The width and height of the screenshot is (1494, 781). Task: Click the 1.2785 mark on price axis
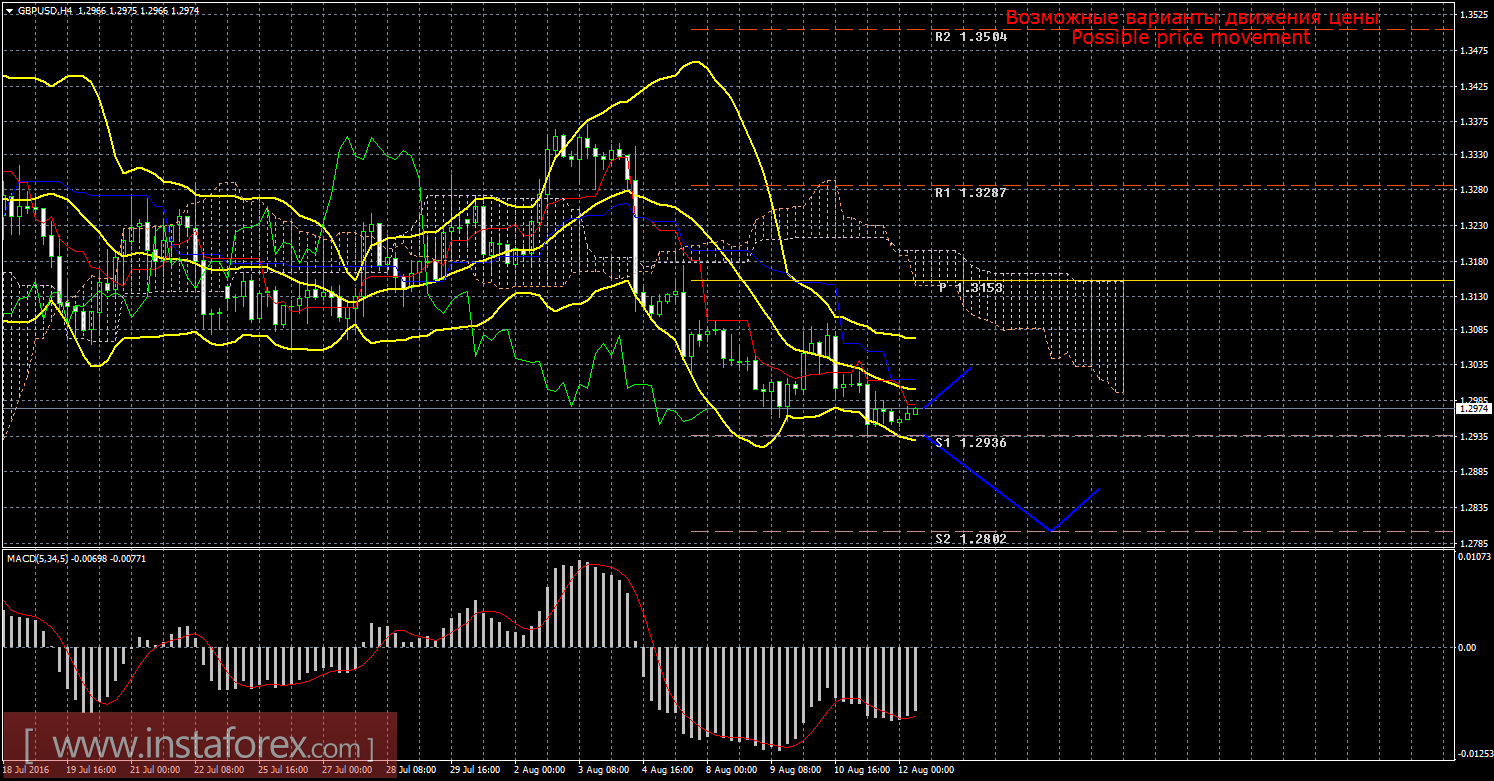(1473, 543)
